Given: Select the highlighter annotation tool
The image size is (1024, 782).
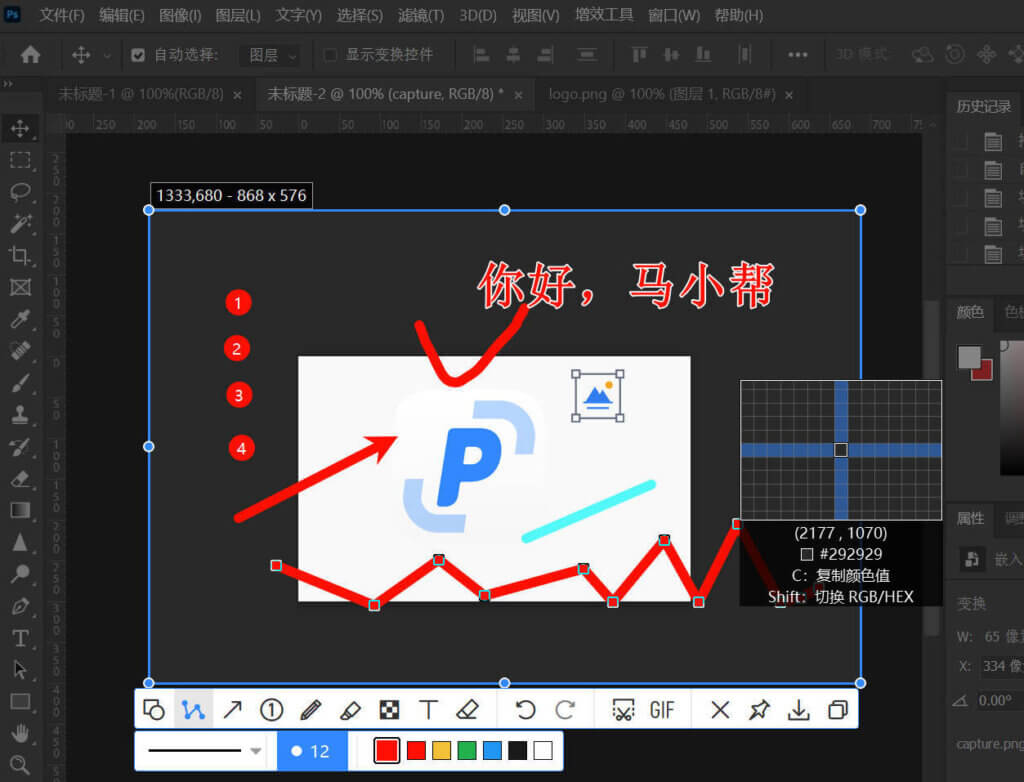Looking at the screenshot, I should [350, 710].
